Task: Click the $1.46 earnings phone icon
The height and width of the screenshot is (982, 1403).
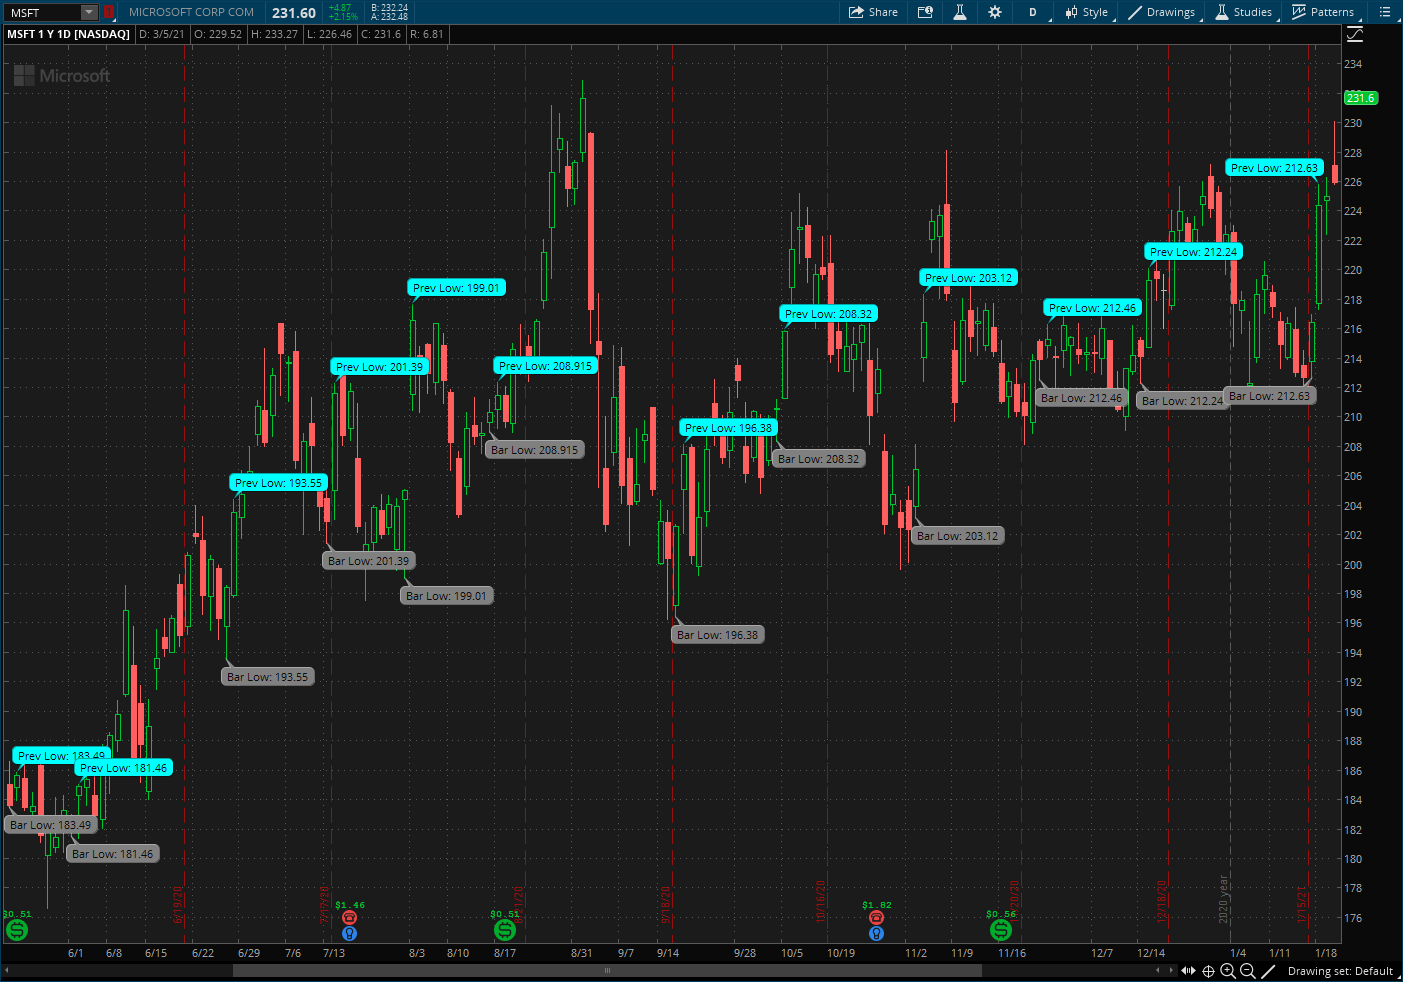Action: point(349,917)
